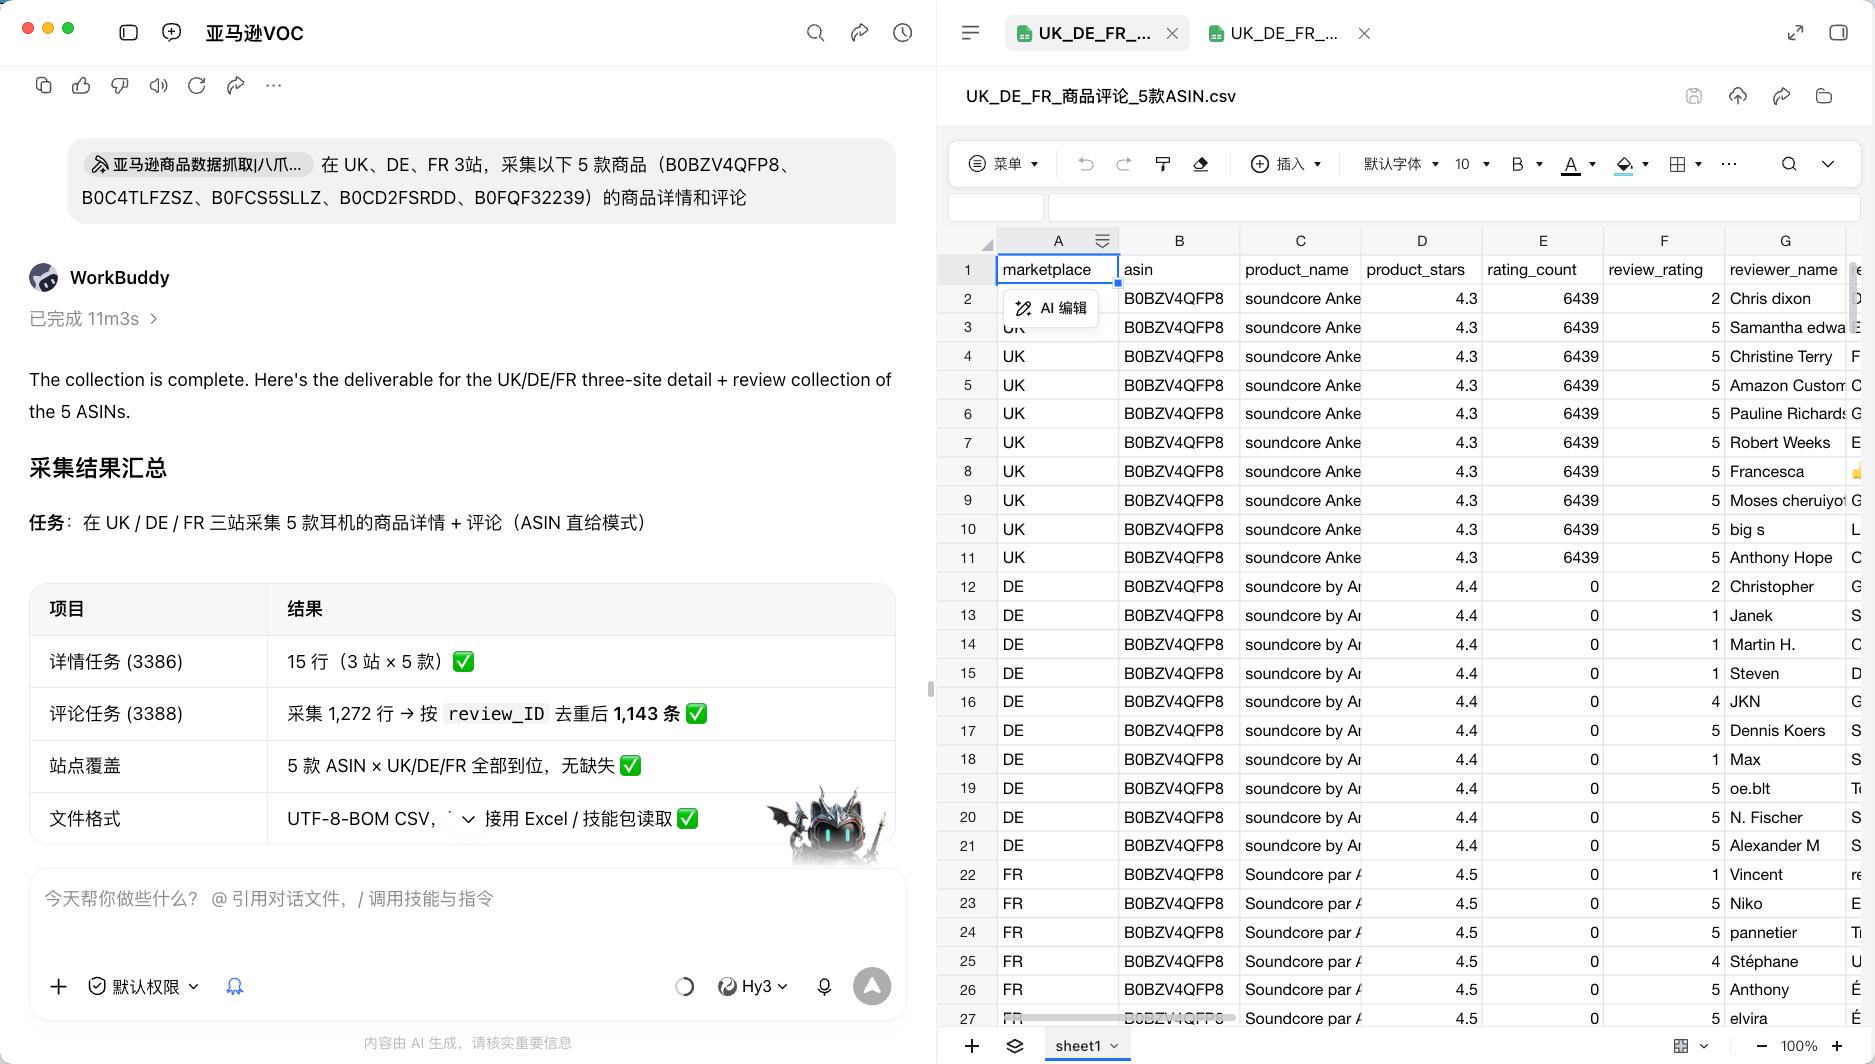
Task: Read response aloud with speaker icon
Action: click(x=158, y=86)
